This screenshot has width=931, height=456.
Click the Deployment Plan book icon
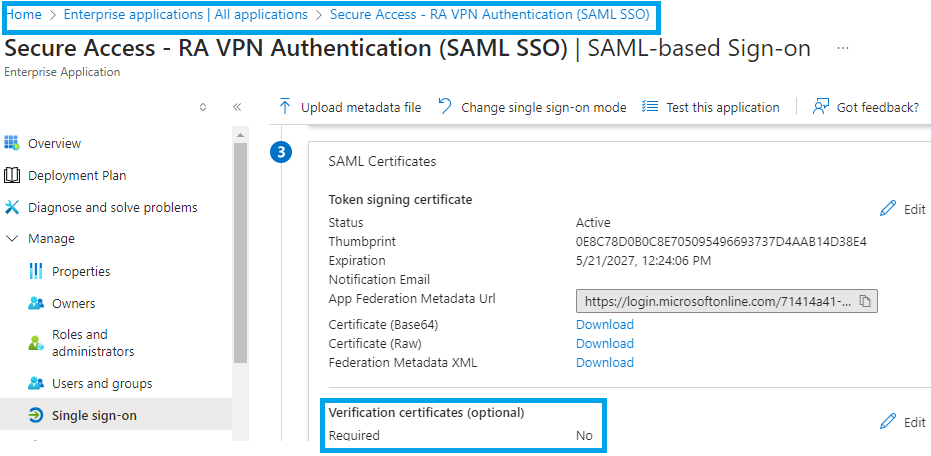point(12,175)
